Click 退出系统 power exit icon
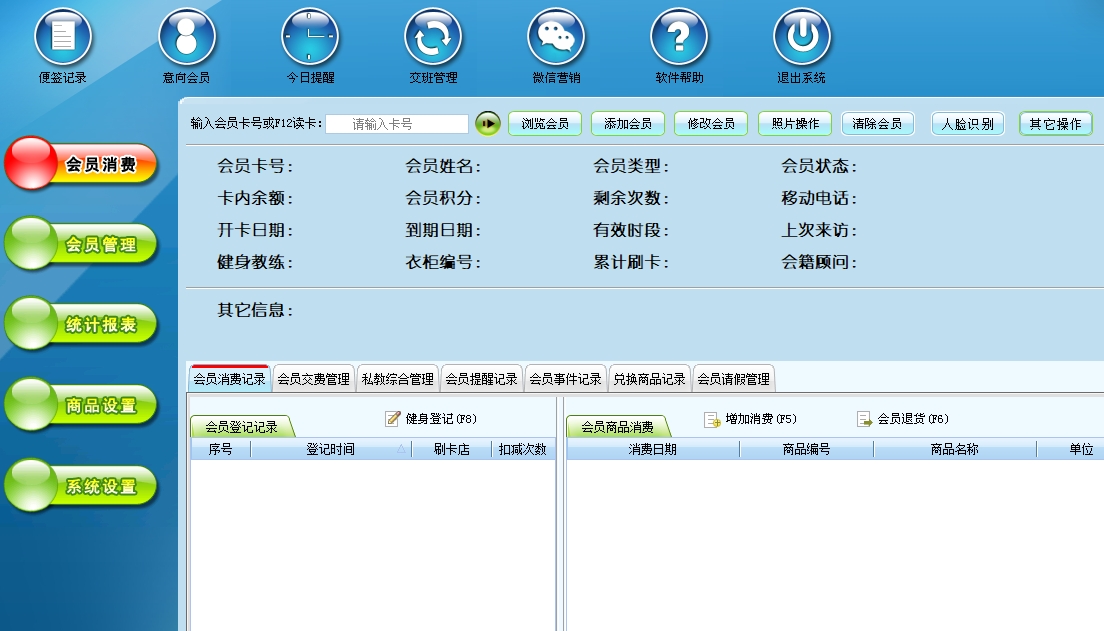 [801, 37]
